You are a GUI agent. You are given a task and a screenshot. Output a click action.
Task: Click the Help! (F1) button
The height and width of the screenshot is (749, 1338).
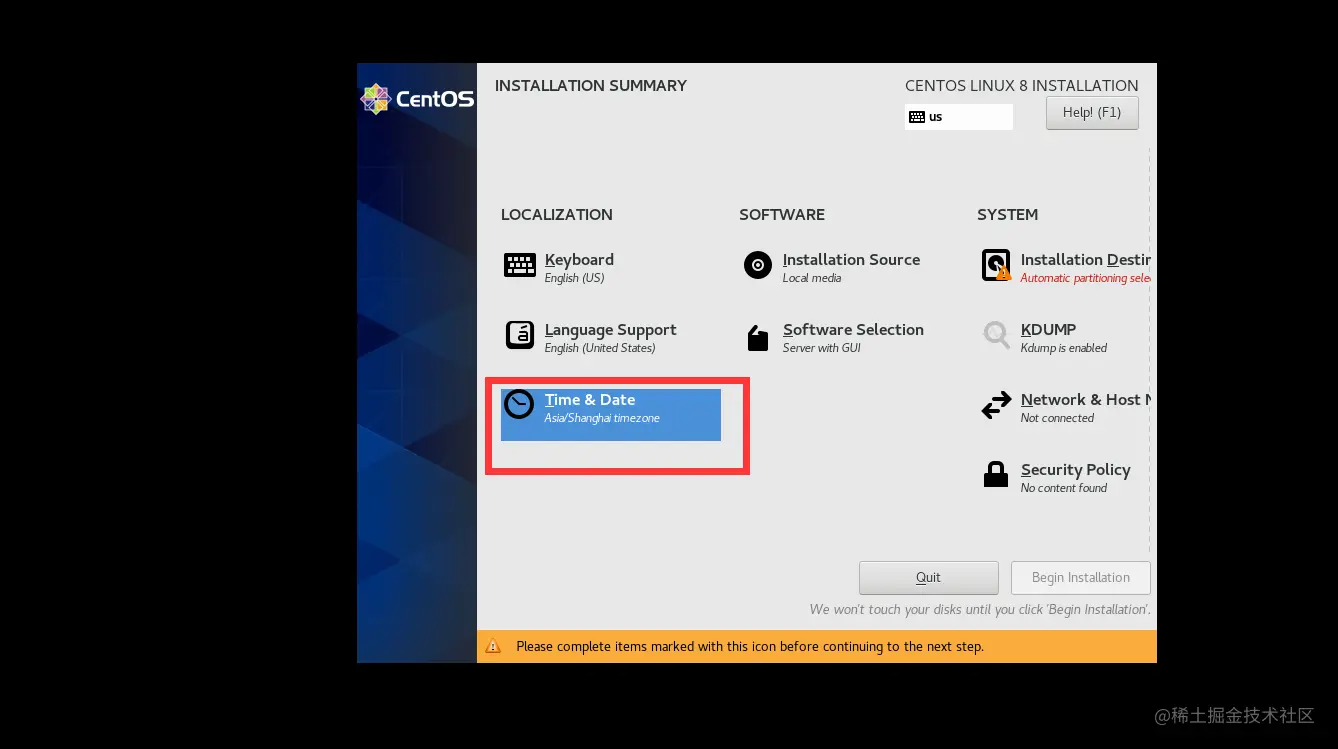1092,112
